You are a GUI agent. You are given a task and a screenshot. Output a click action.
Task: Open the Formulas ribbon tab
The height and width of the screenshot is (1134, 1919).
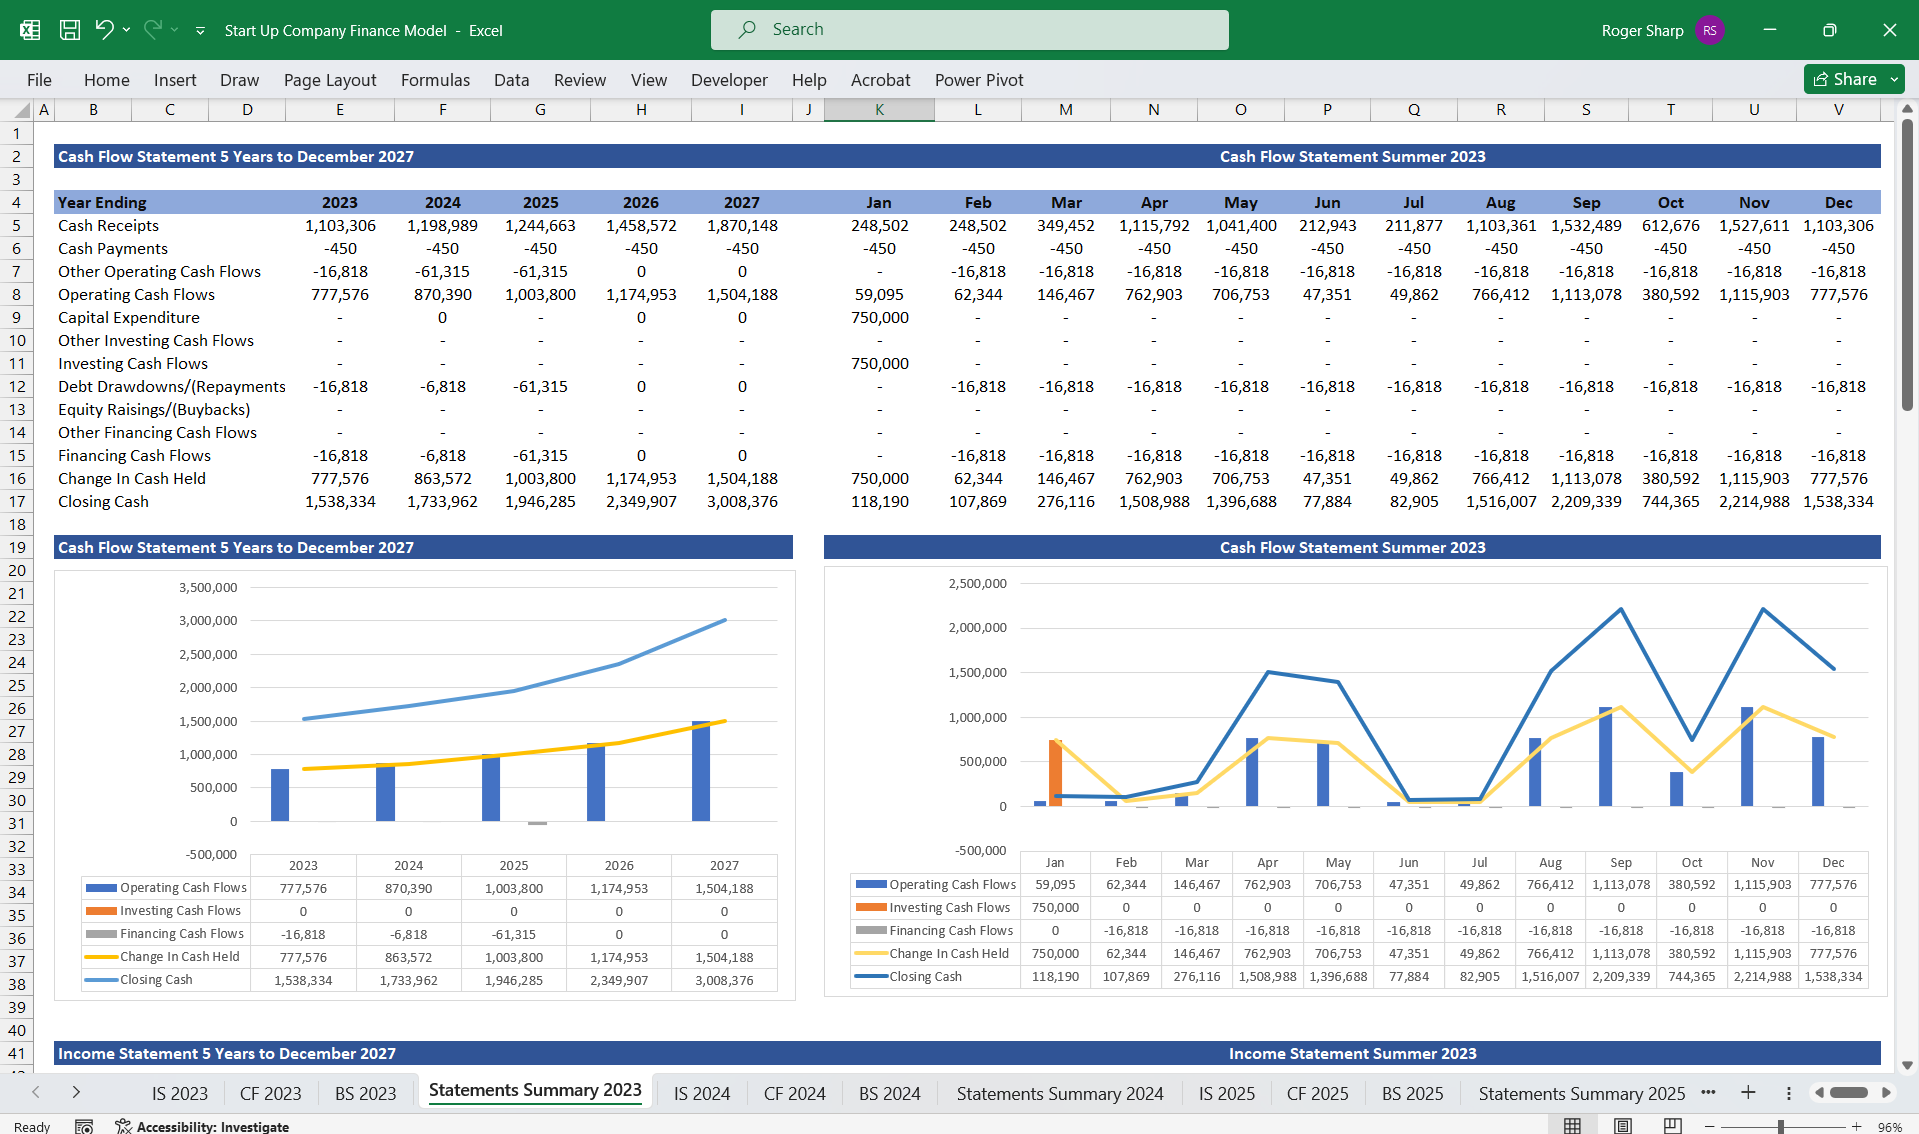(x=435, y=79)
